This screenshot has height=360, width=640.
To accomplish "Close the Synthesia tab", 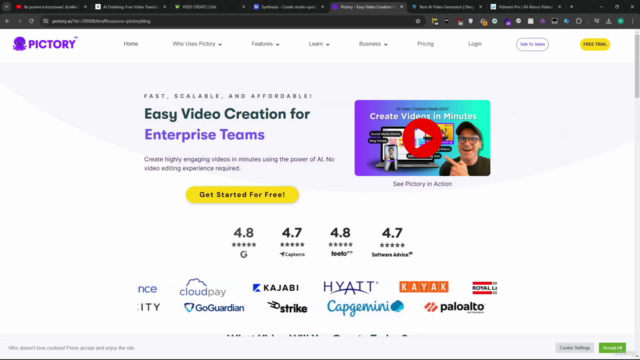I will 322,7.
